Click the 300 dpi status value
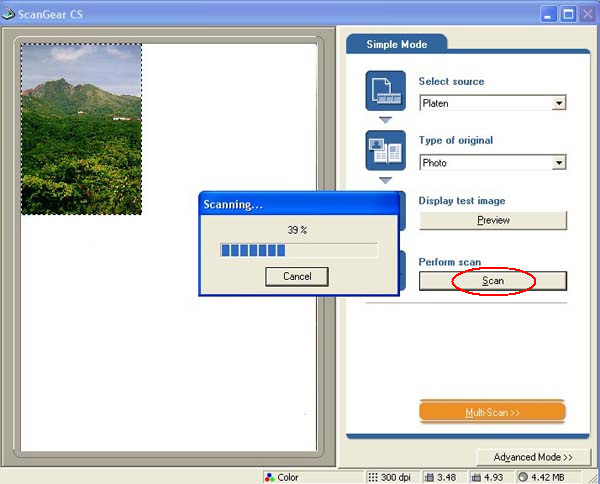 pos(396,477)
